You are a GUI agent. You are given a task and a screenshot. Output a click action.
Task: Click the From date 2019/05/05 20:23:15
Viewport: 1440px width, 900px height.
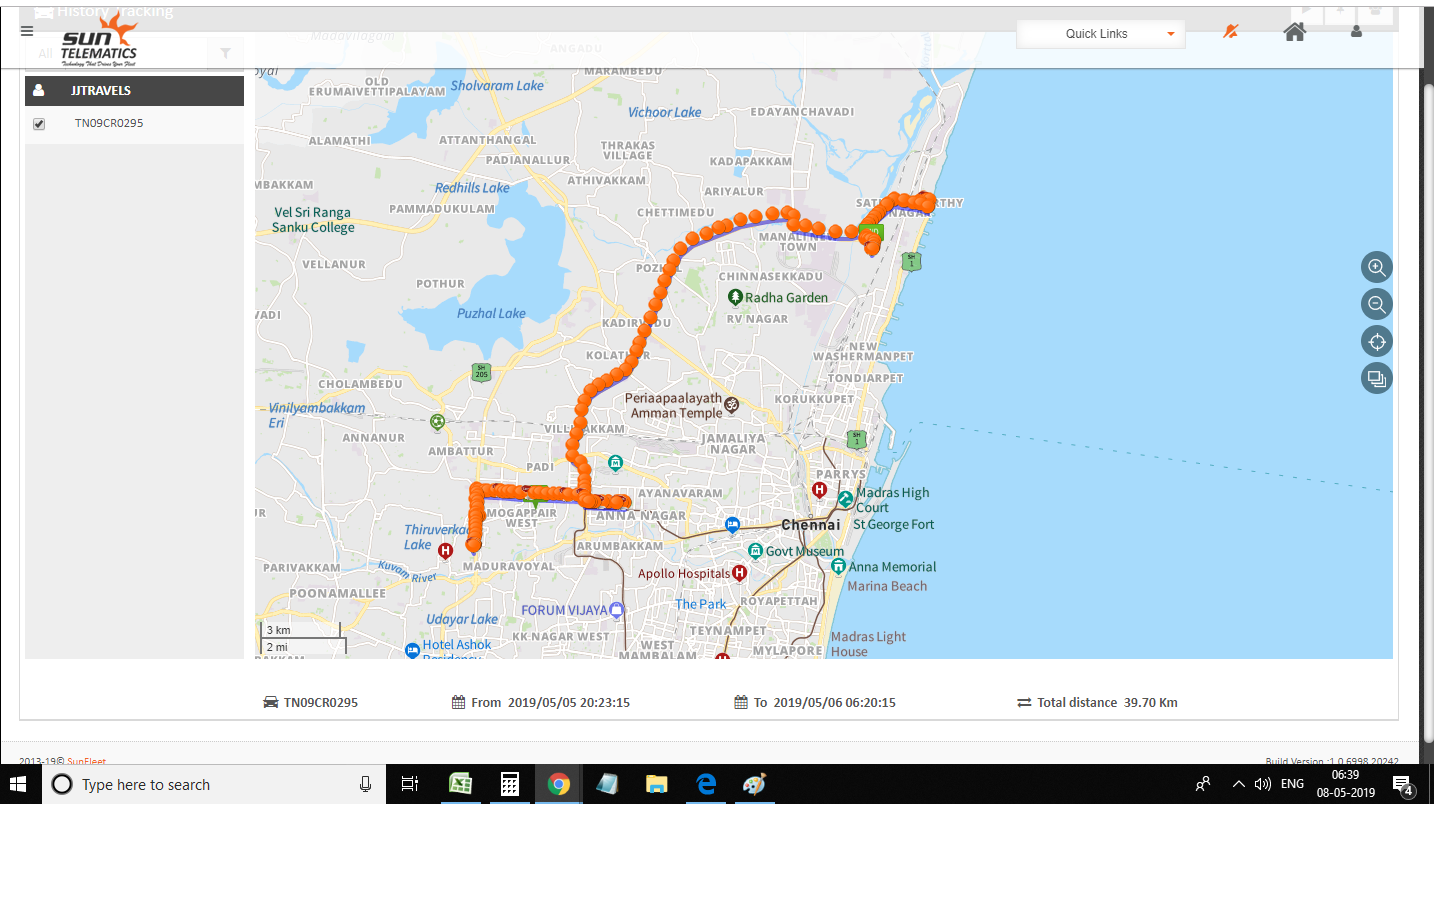[568, 703]
